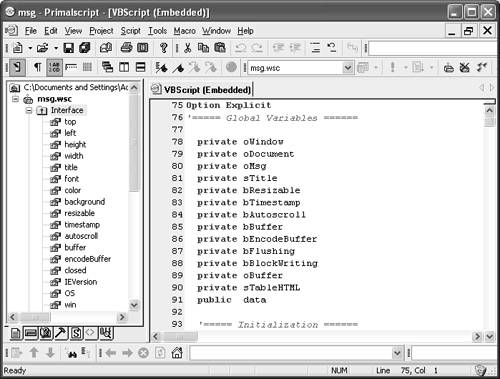Click the cascade windows icon
The width and height of the screenshot is (500, 379).
107,67
